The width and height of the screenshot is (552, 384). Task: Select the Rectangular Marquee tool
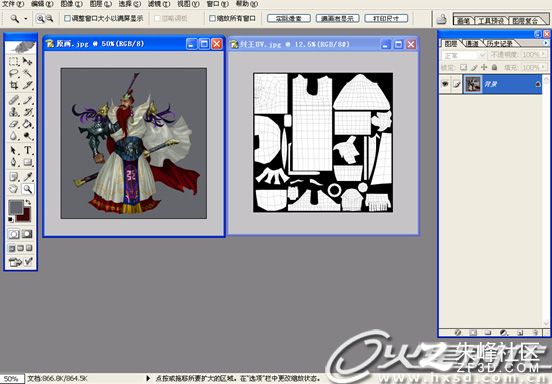(x=13, y=62)
